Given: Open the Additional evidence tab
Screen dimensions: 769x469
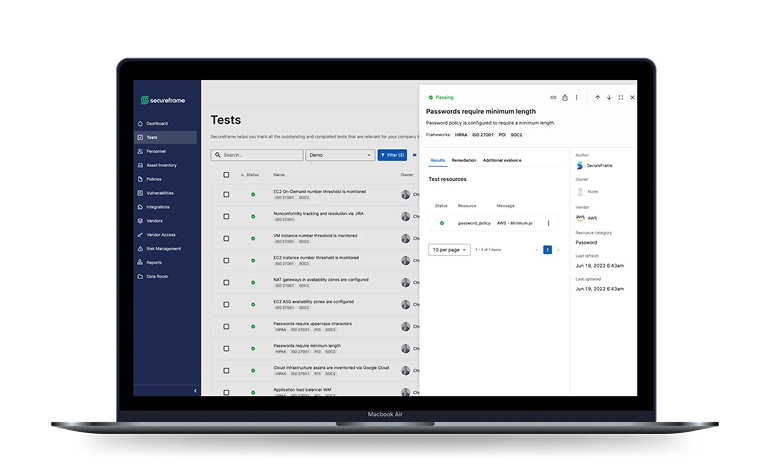Looking at the screenshot, I should coord(502,160).
